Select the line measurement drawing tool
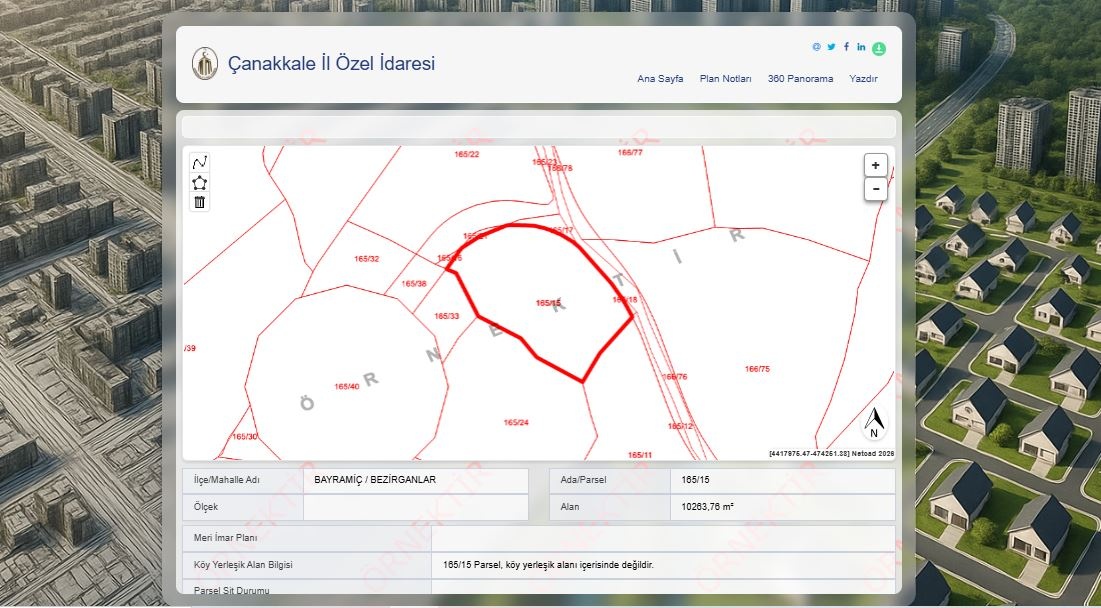The width and height of the screenshot is (1101, 608). pyautogui.click(x=199, y=164)
